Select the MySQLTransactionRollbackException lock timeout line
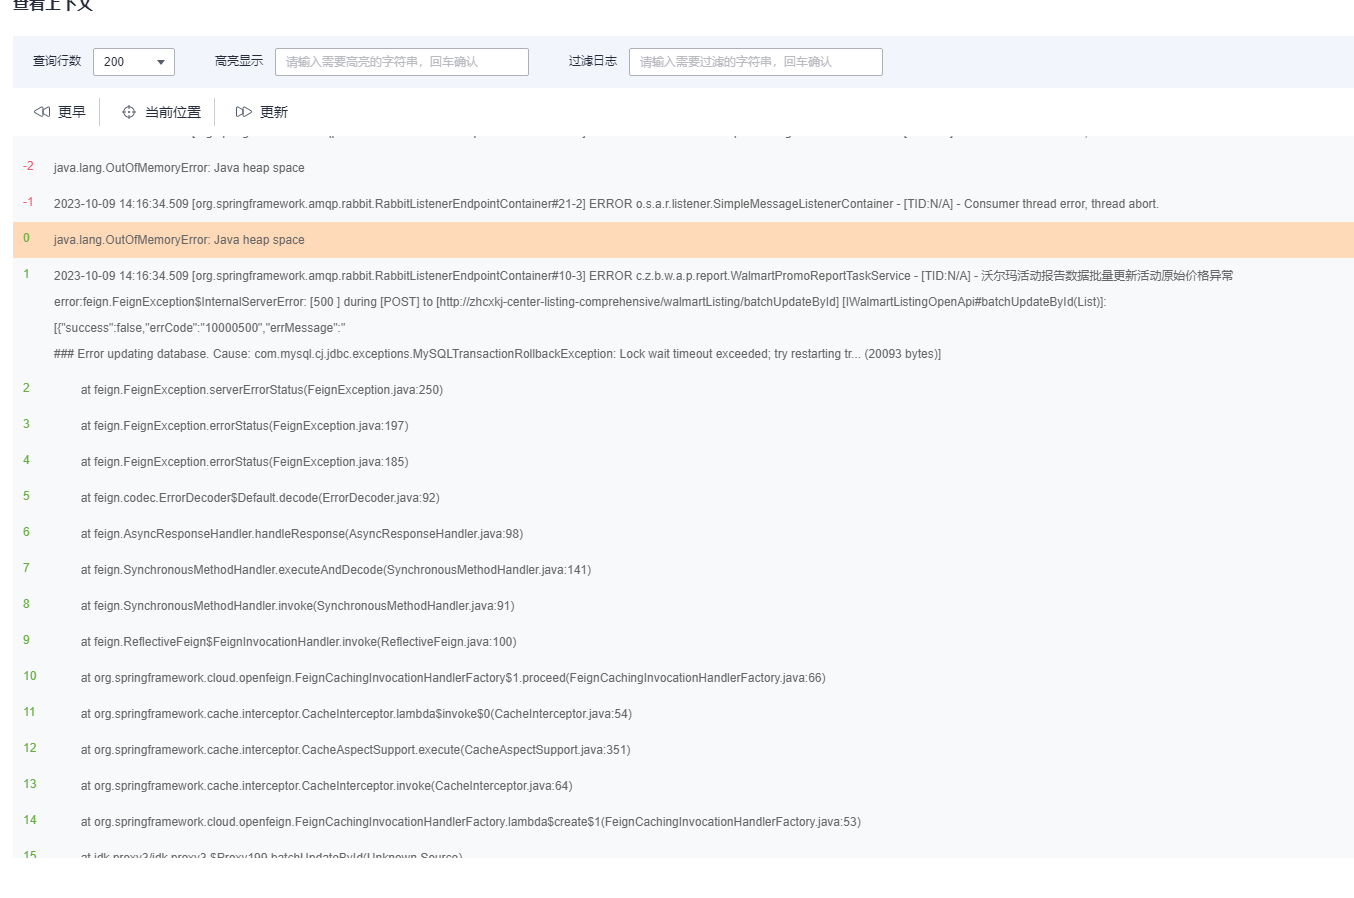1354x898 pixels. pyautogui.click(x=497, y=354)
